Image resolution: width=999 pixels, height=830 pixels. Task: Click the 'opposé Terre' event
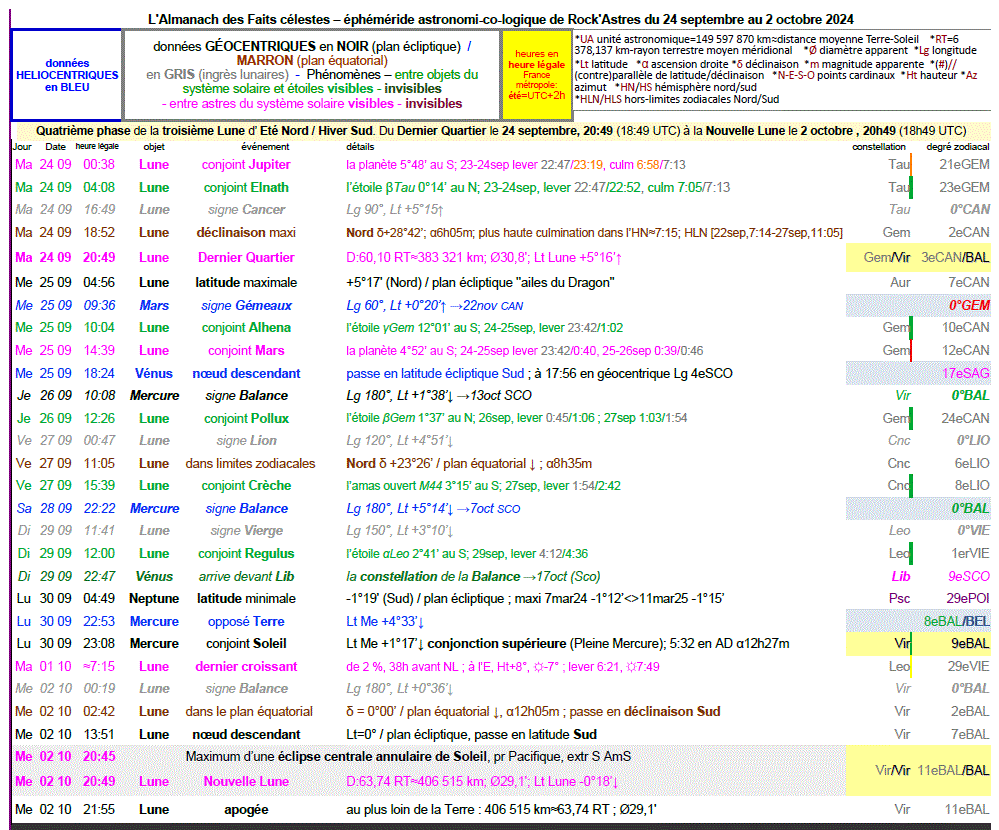click(246, 621)
